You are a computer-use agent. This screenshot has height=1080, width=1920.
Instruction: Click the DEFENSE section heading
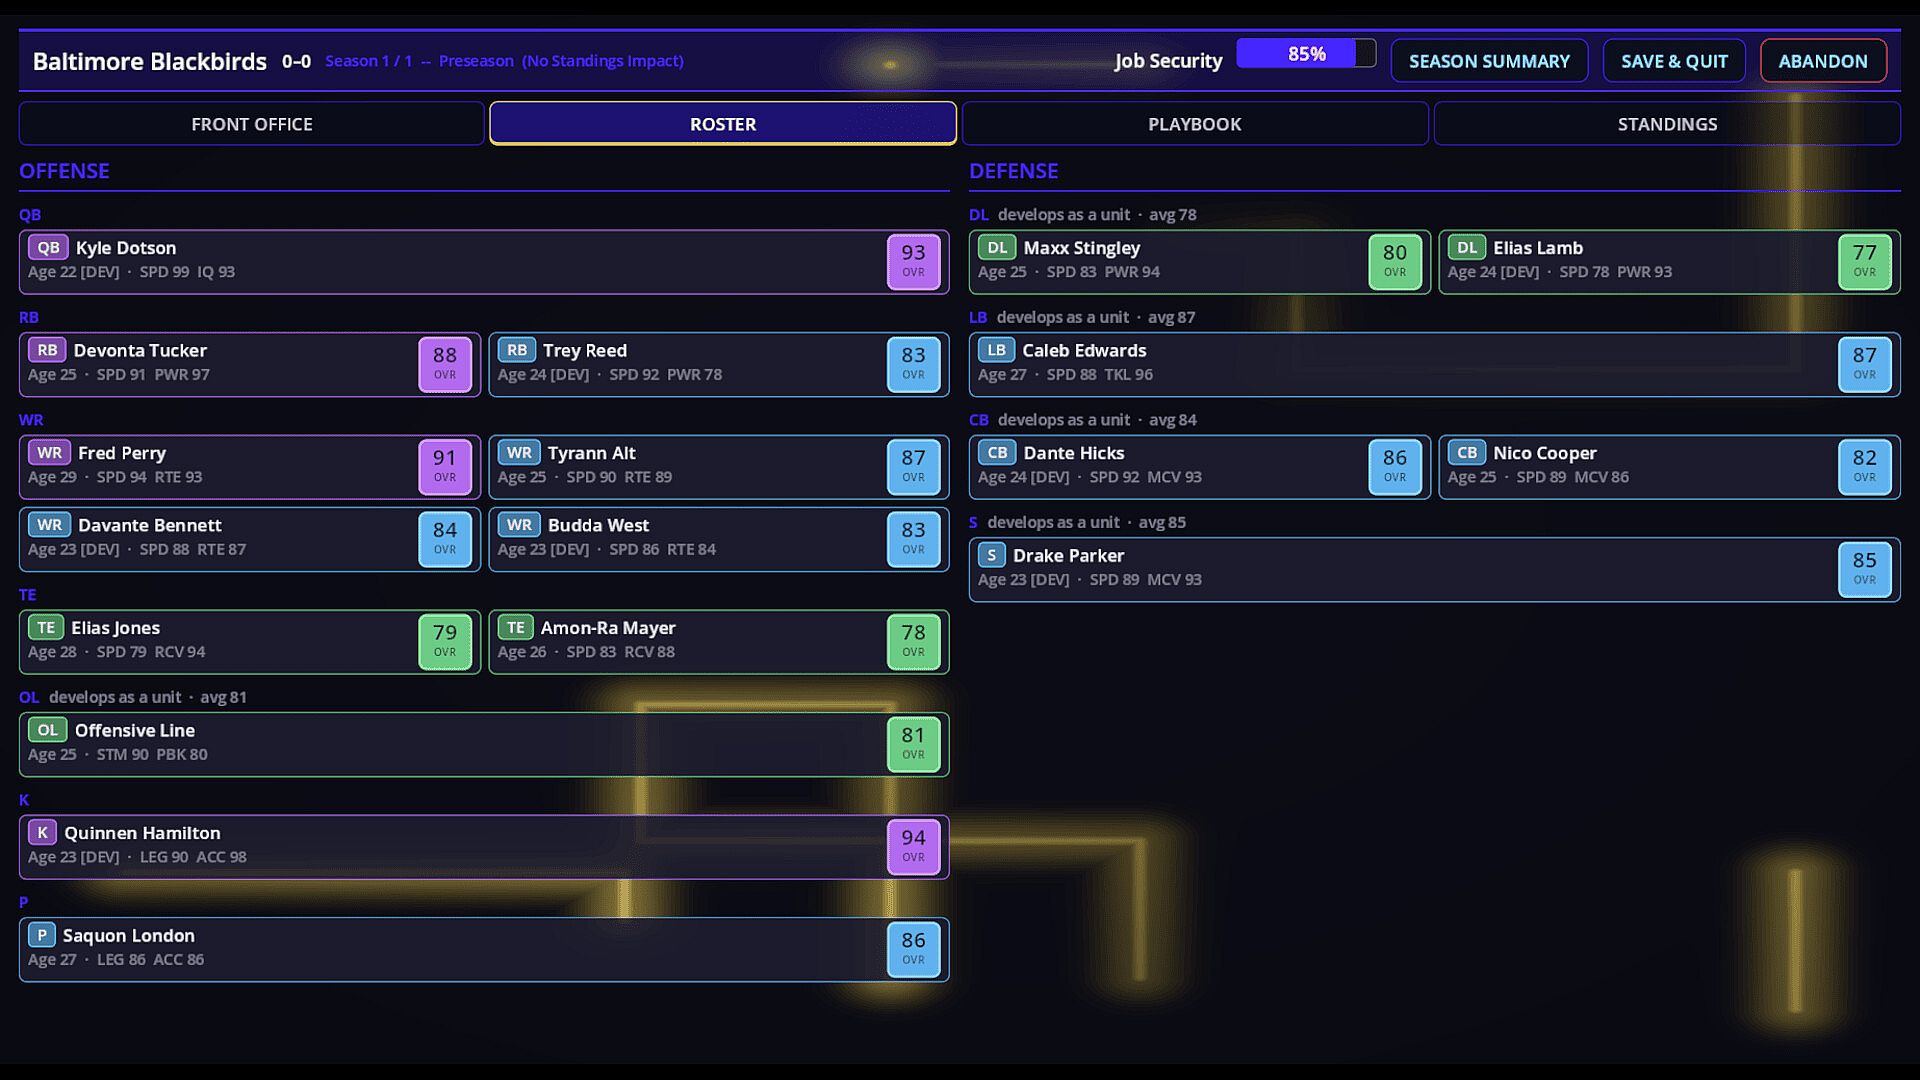click(x=1013, y=171)
